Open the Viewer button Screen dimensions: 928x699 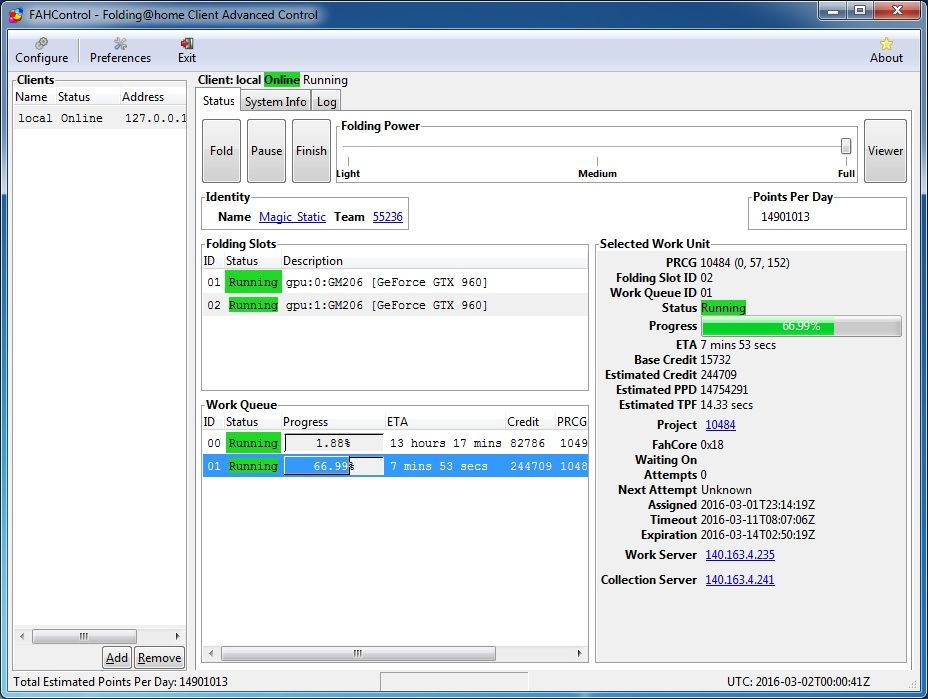point(885,151)
